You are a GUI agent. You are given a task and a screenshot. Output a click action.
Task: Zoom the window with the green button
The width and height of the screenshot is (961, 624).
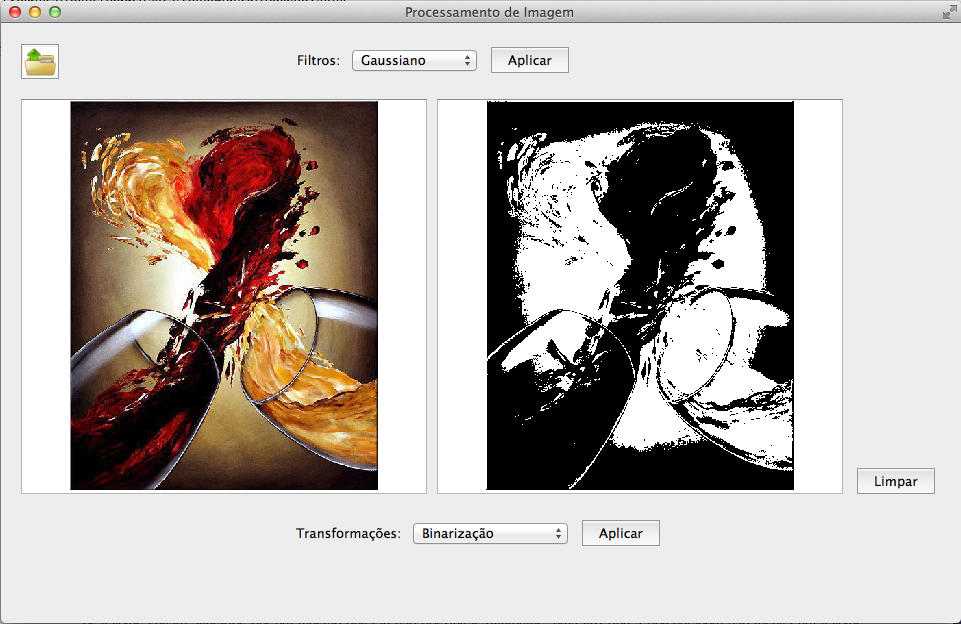point(55,12)
